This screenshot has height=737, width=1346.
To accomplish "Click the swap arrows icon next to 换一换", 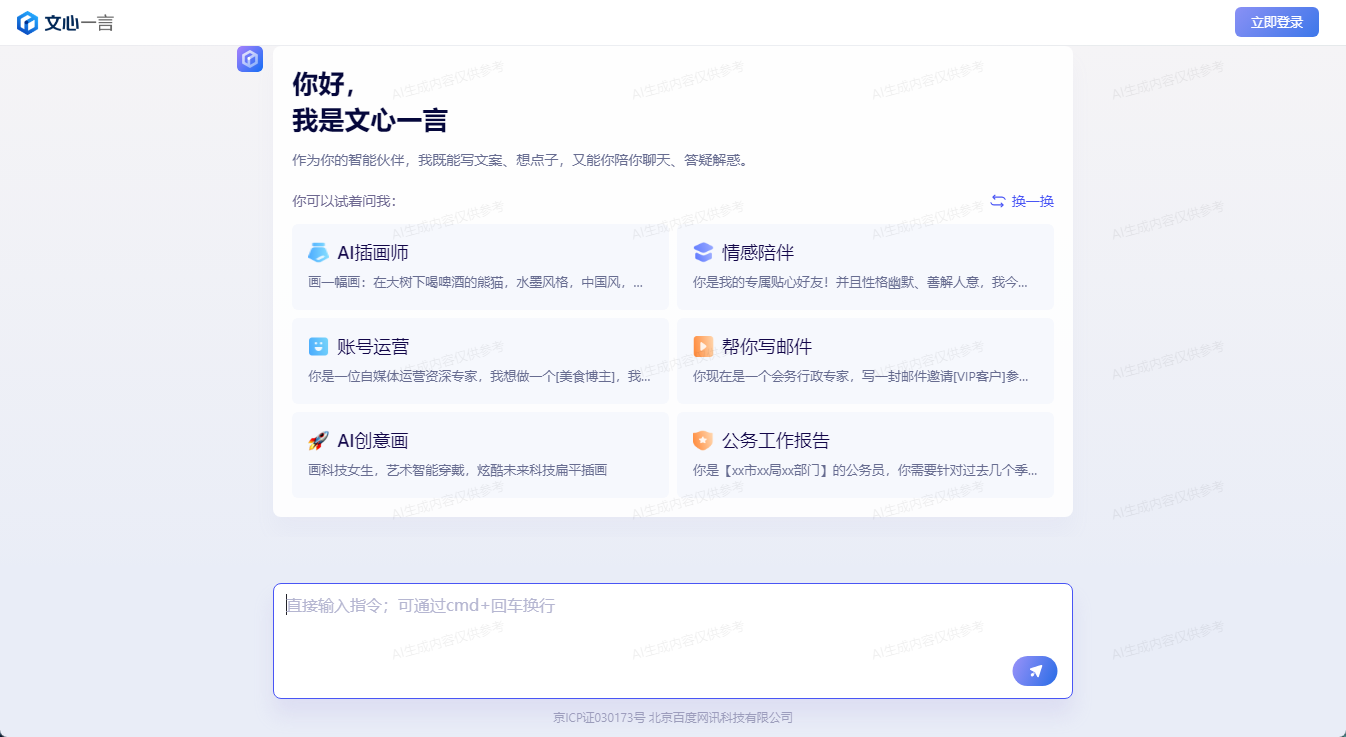I will [998, 201].
